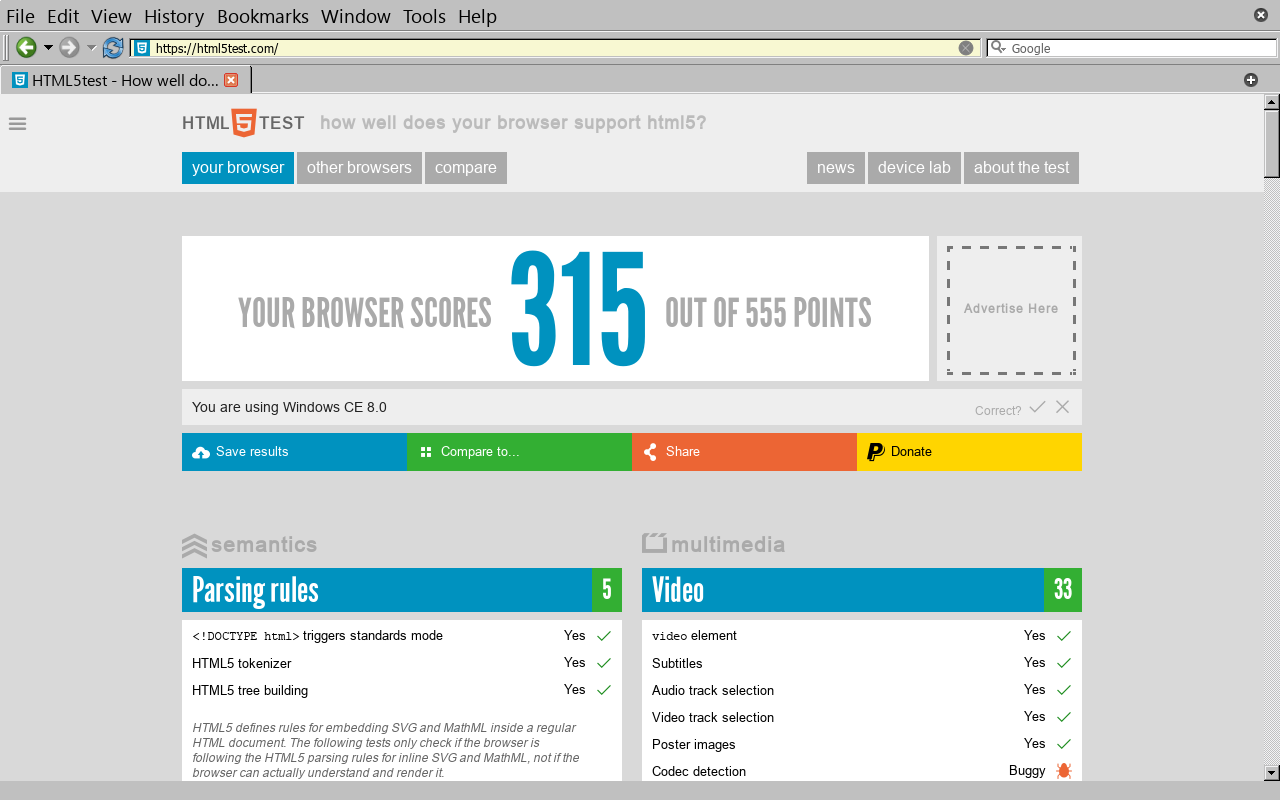
Task: Open the File menu
Action: [x=20, y=16]
